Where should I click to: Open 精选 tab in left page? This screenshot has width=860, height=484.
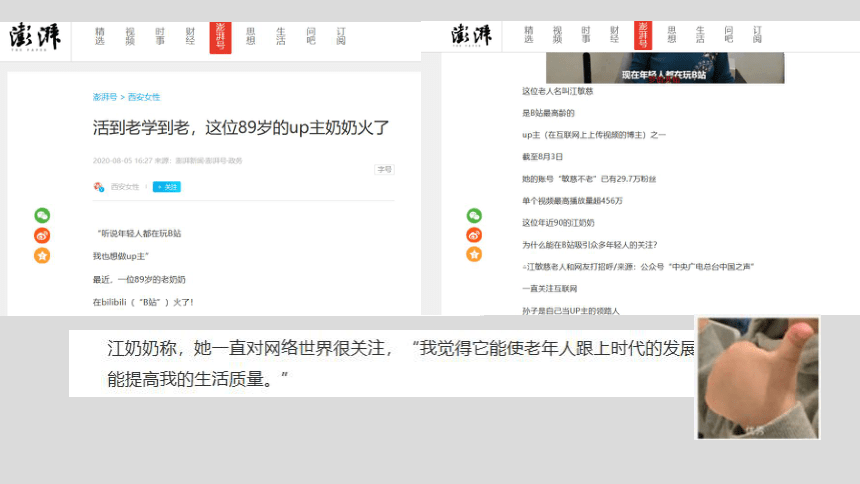point(100,36)
